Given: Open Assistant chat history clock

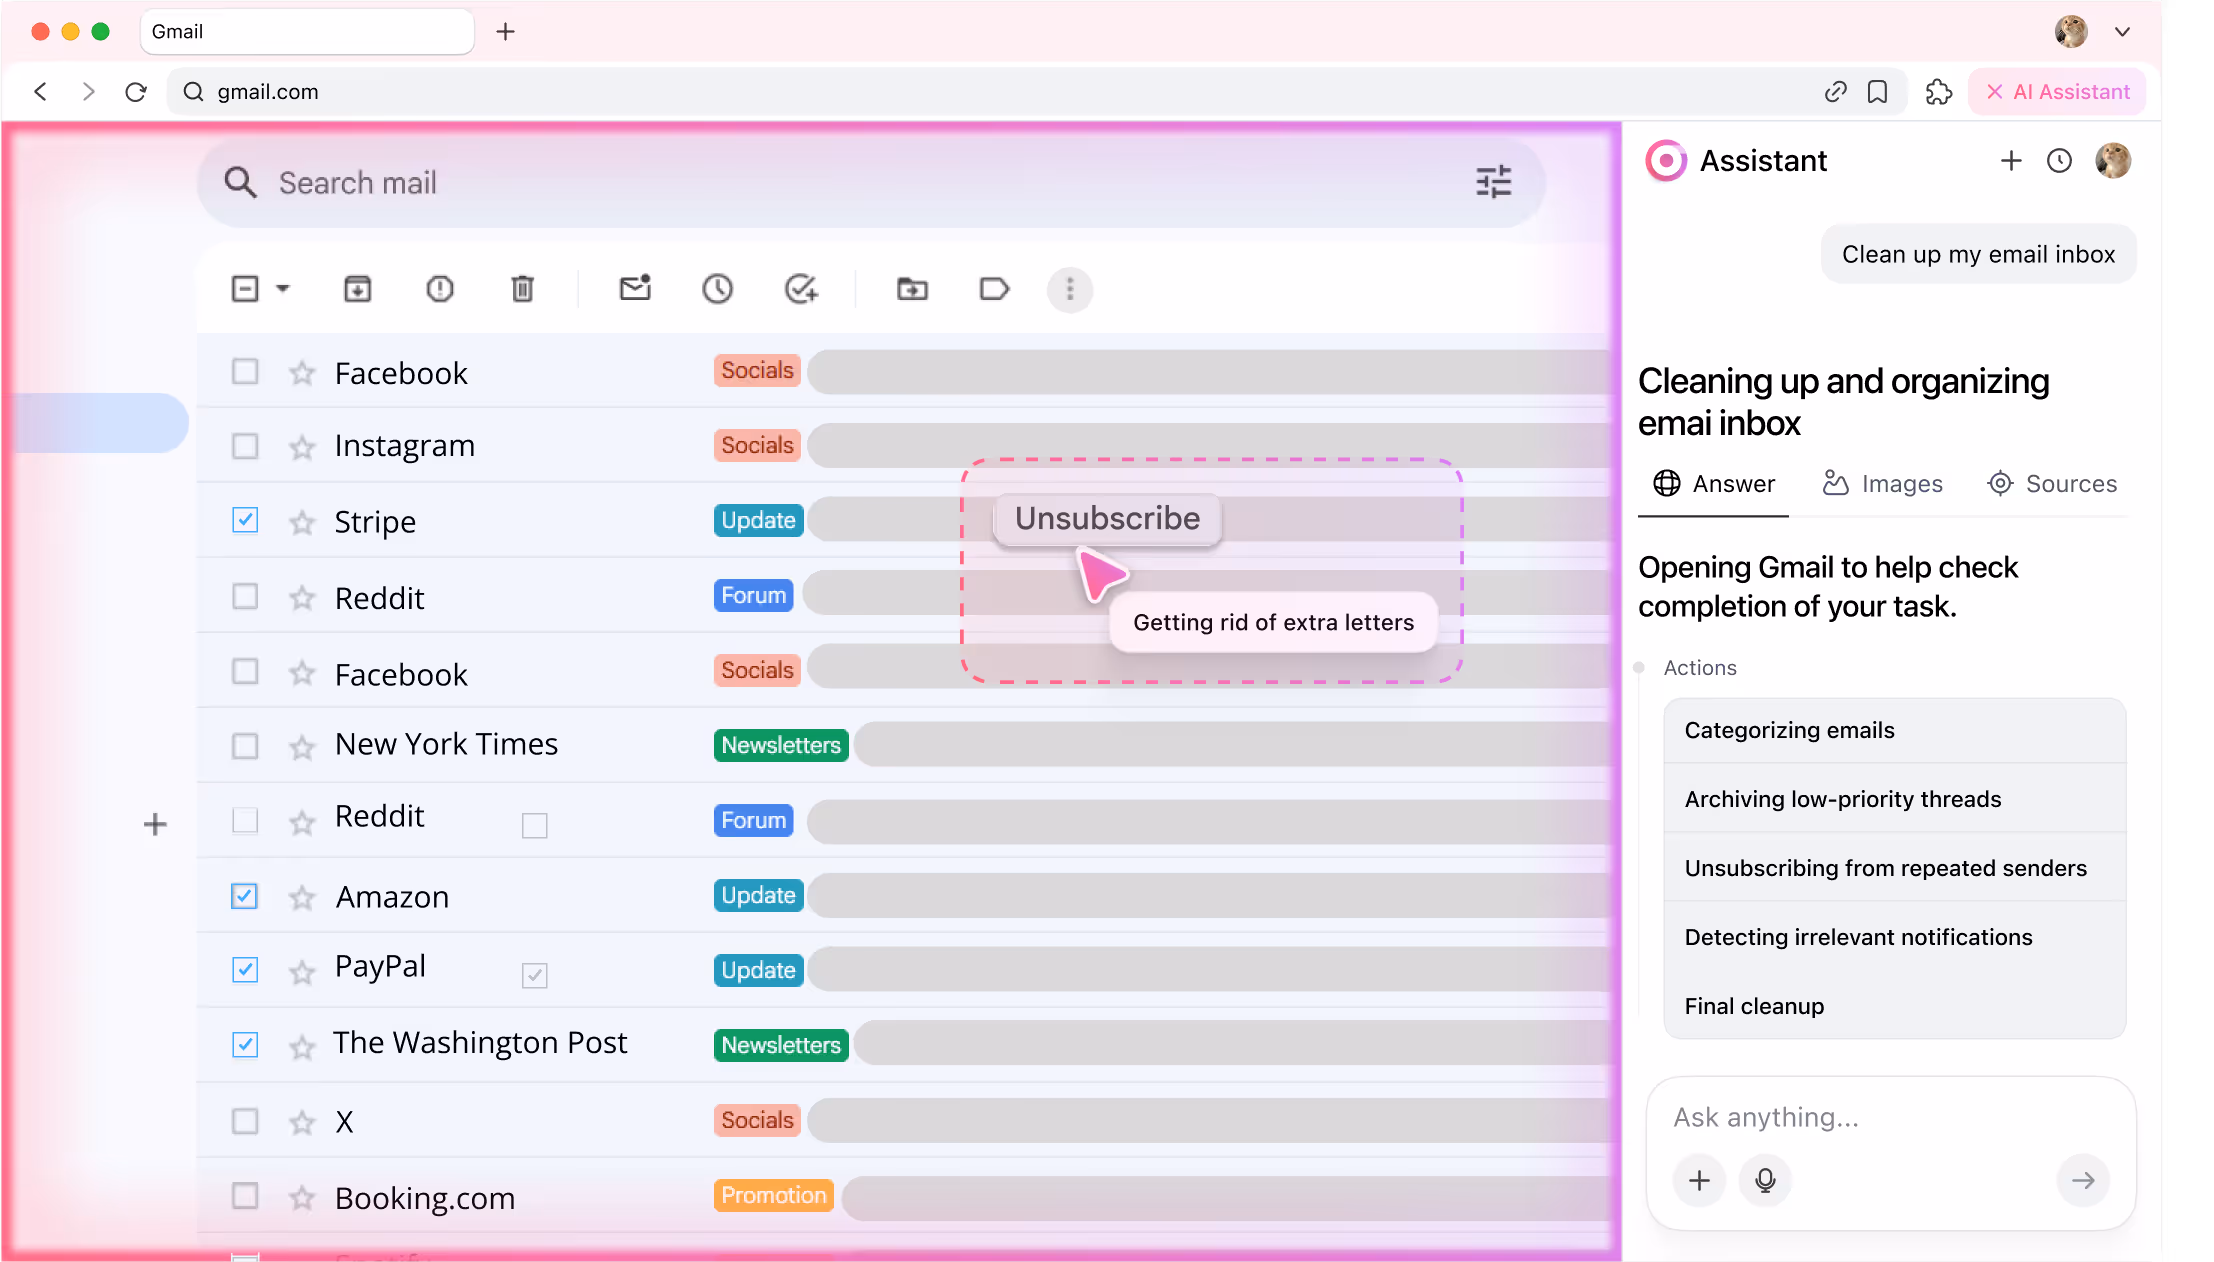Looking at the screenshot, I should (x=2059, y=160).
